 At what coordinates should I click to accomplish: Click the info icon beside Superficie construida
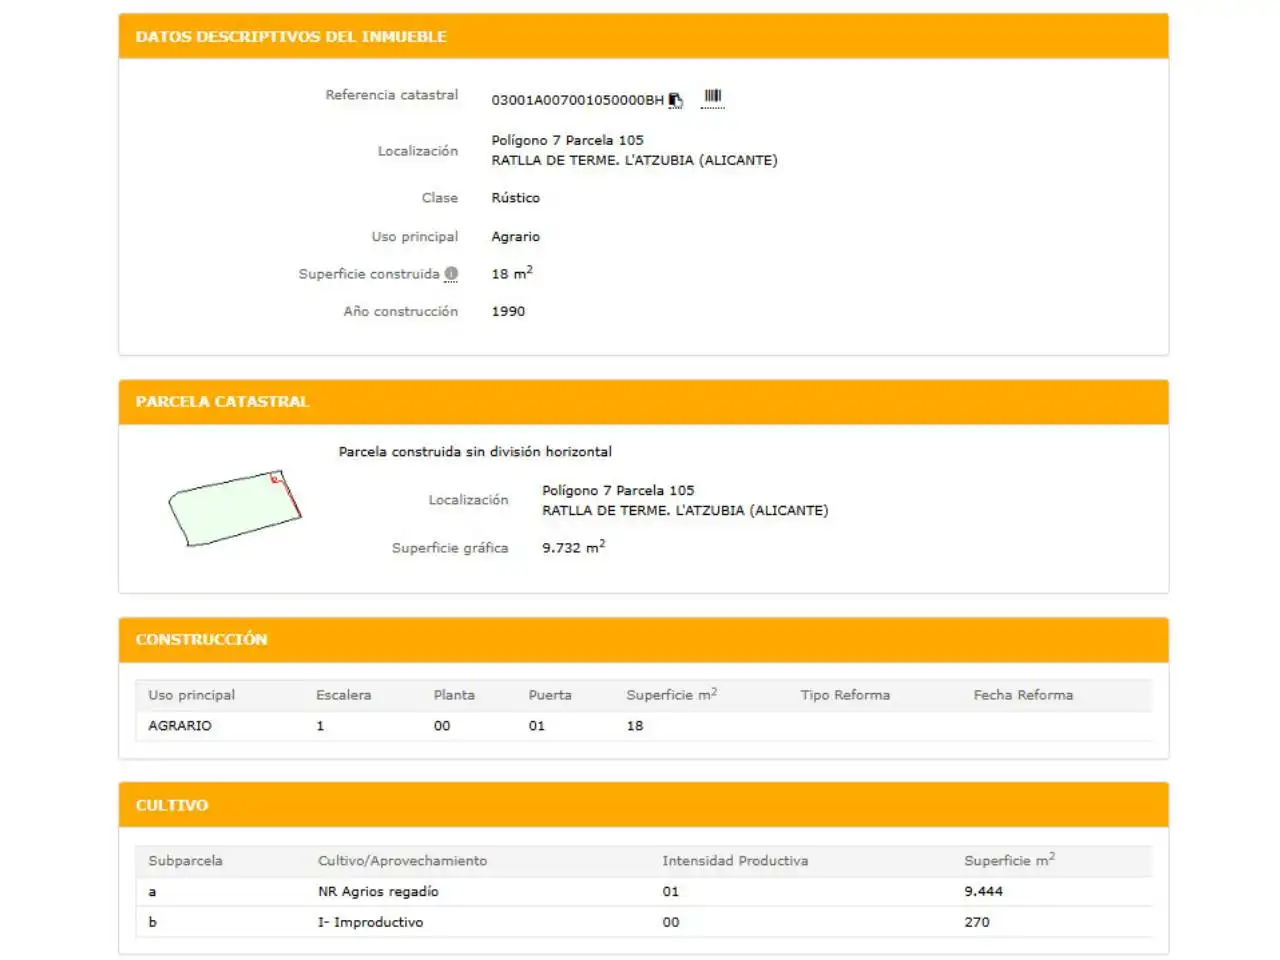click(x=451, y=274)
